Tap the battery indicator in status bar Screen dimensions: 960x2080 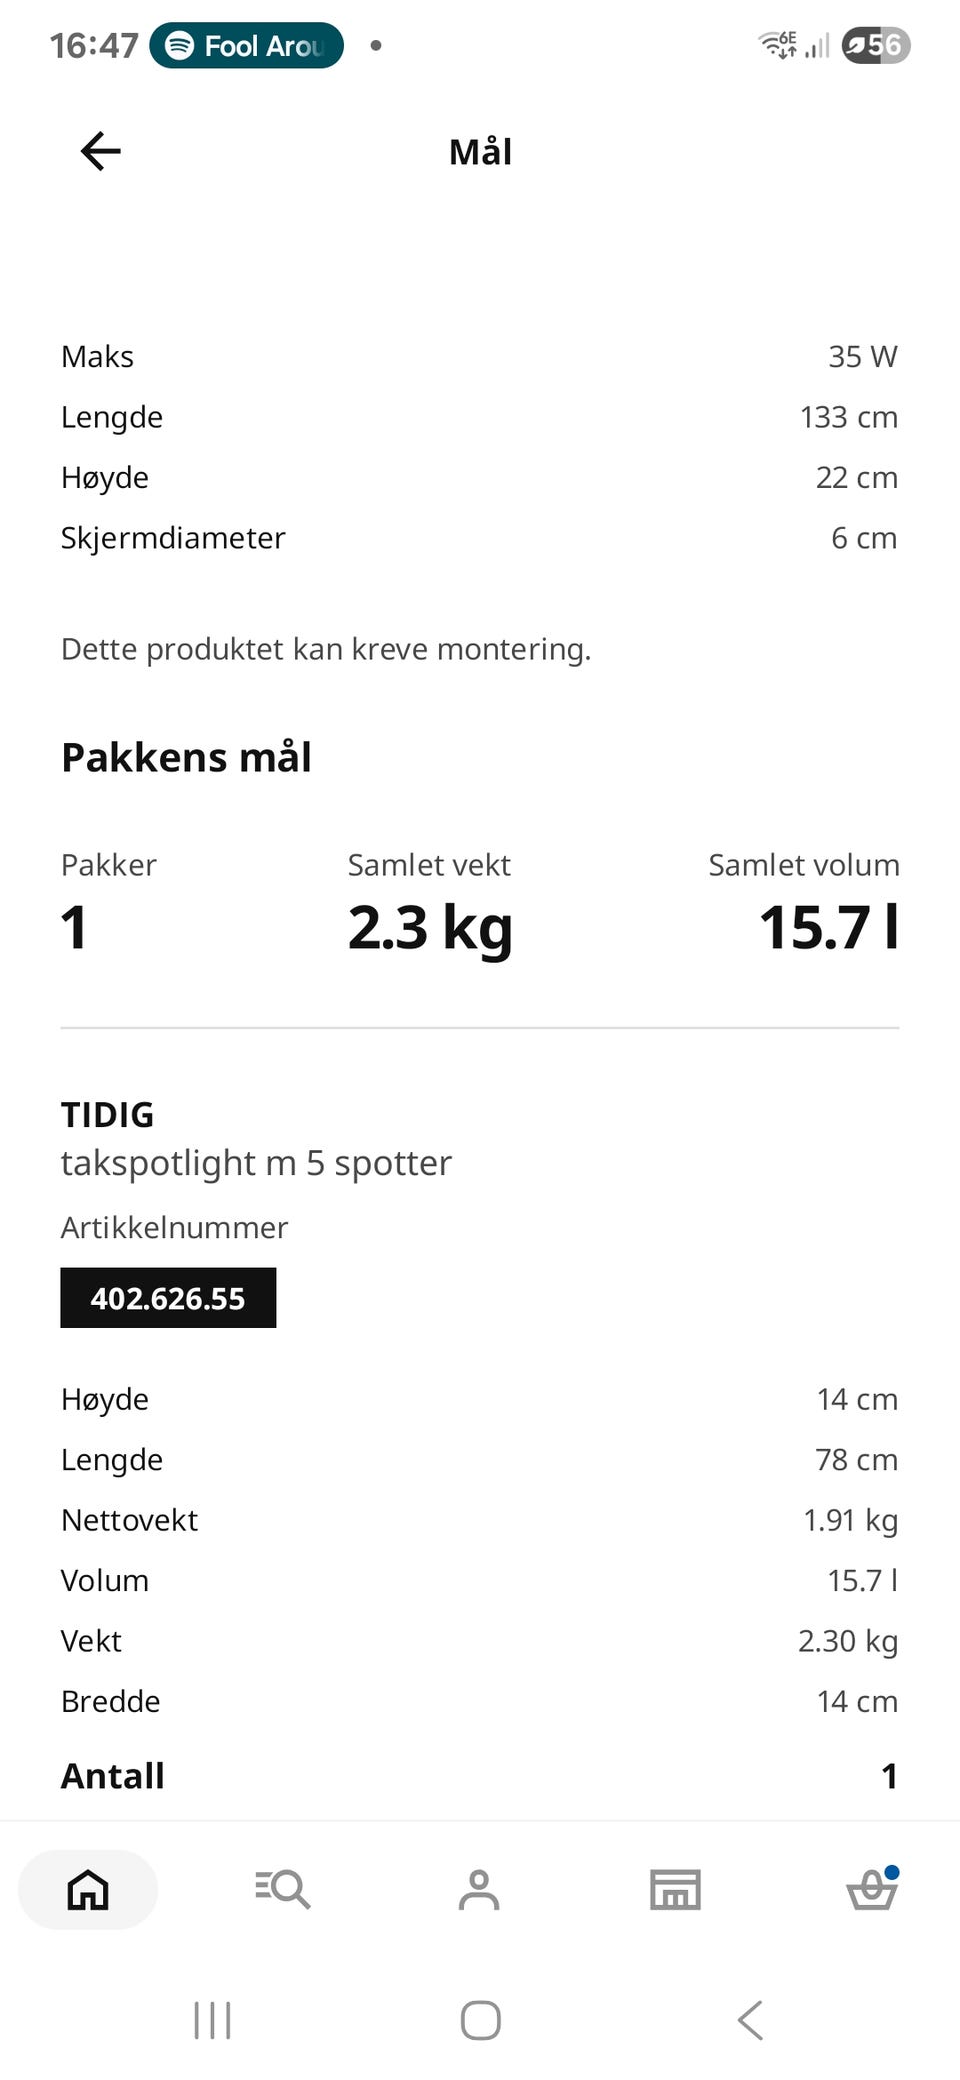pos(876,45)
